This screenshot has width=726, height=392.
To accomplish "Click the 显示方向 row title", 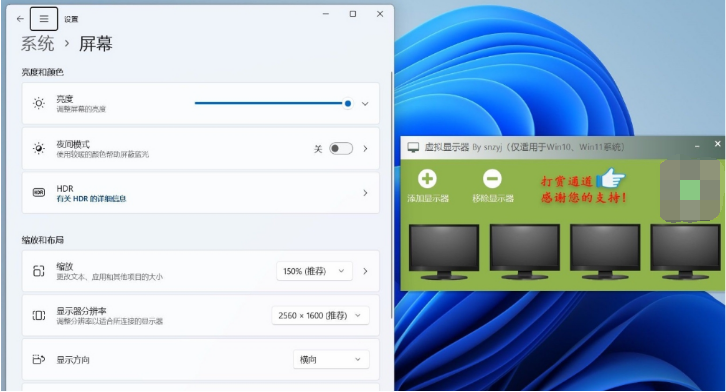I will coord(73,360).
